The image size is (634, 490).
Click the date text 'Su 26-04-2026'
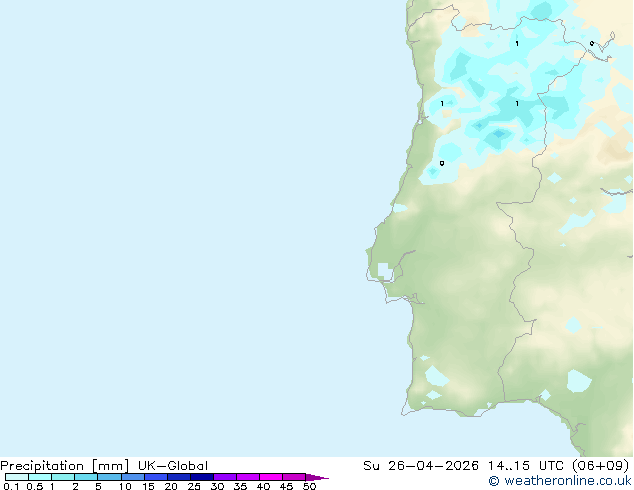coord(421,466)
